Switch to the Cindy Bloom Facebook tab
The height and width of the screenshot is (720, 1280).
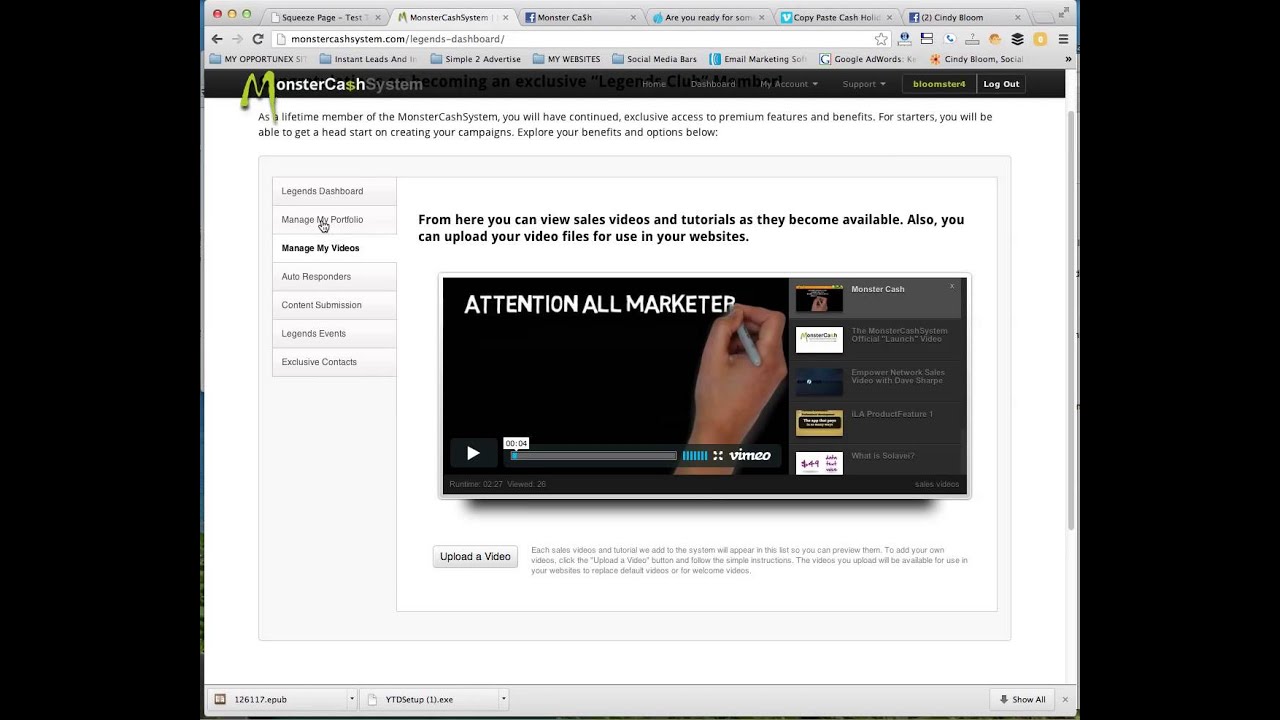(964, 17)
